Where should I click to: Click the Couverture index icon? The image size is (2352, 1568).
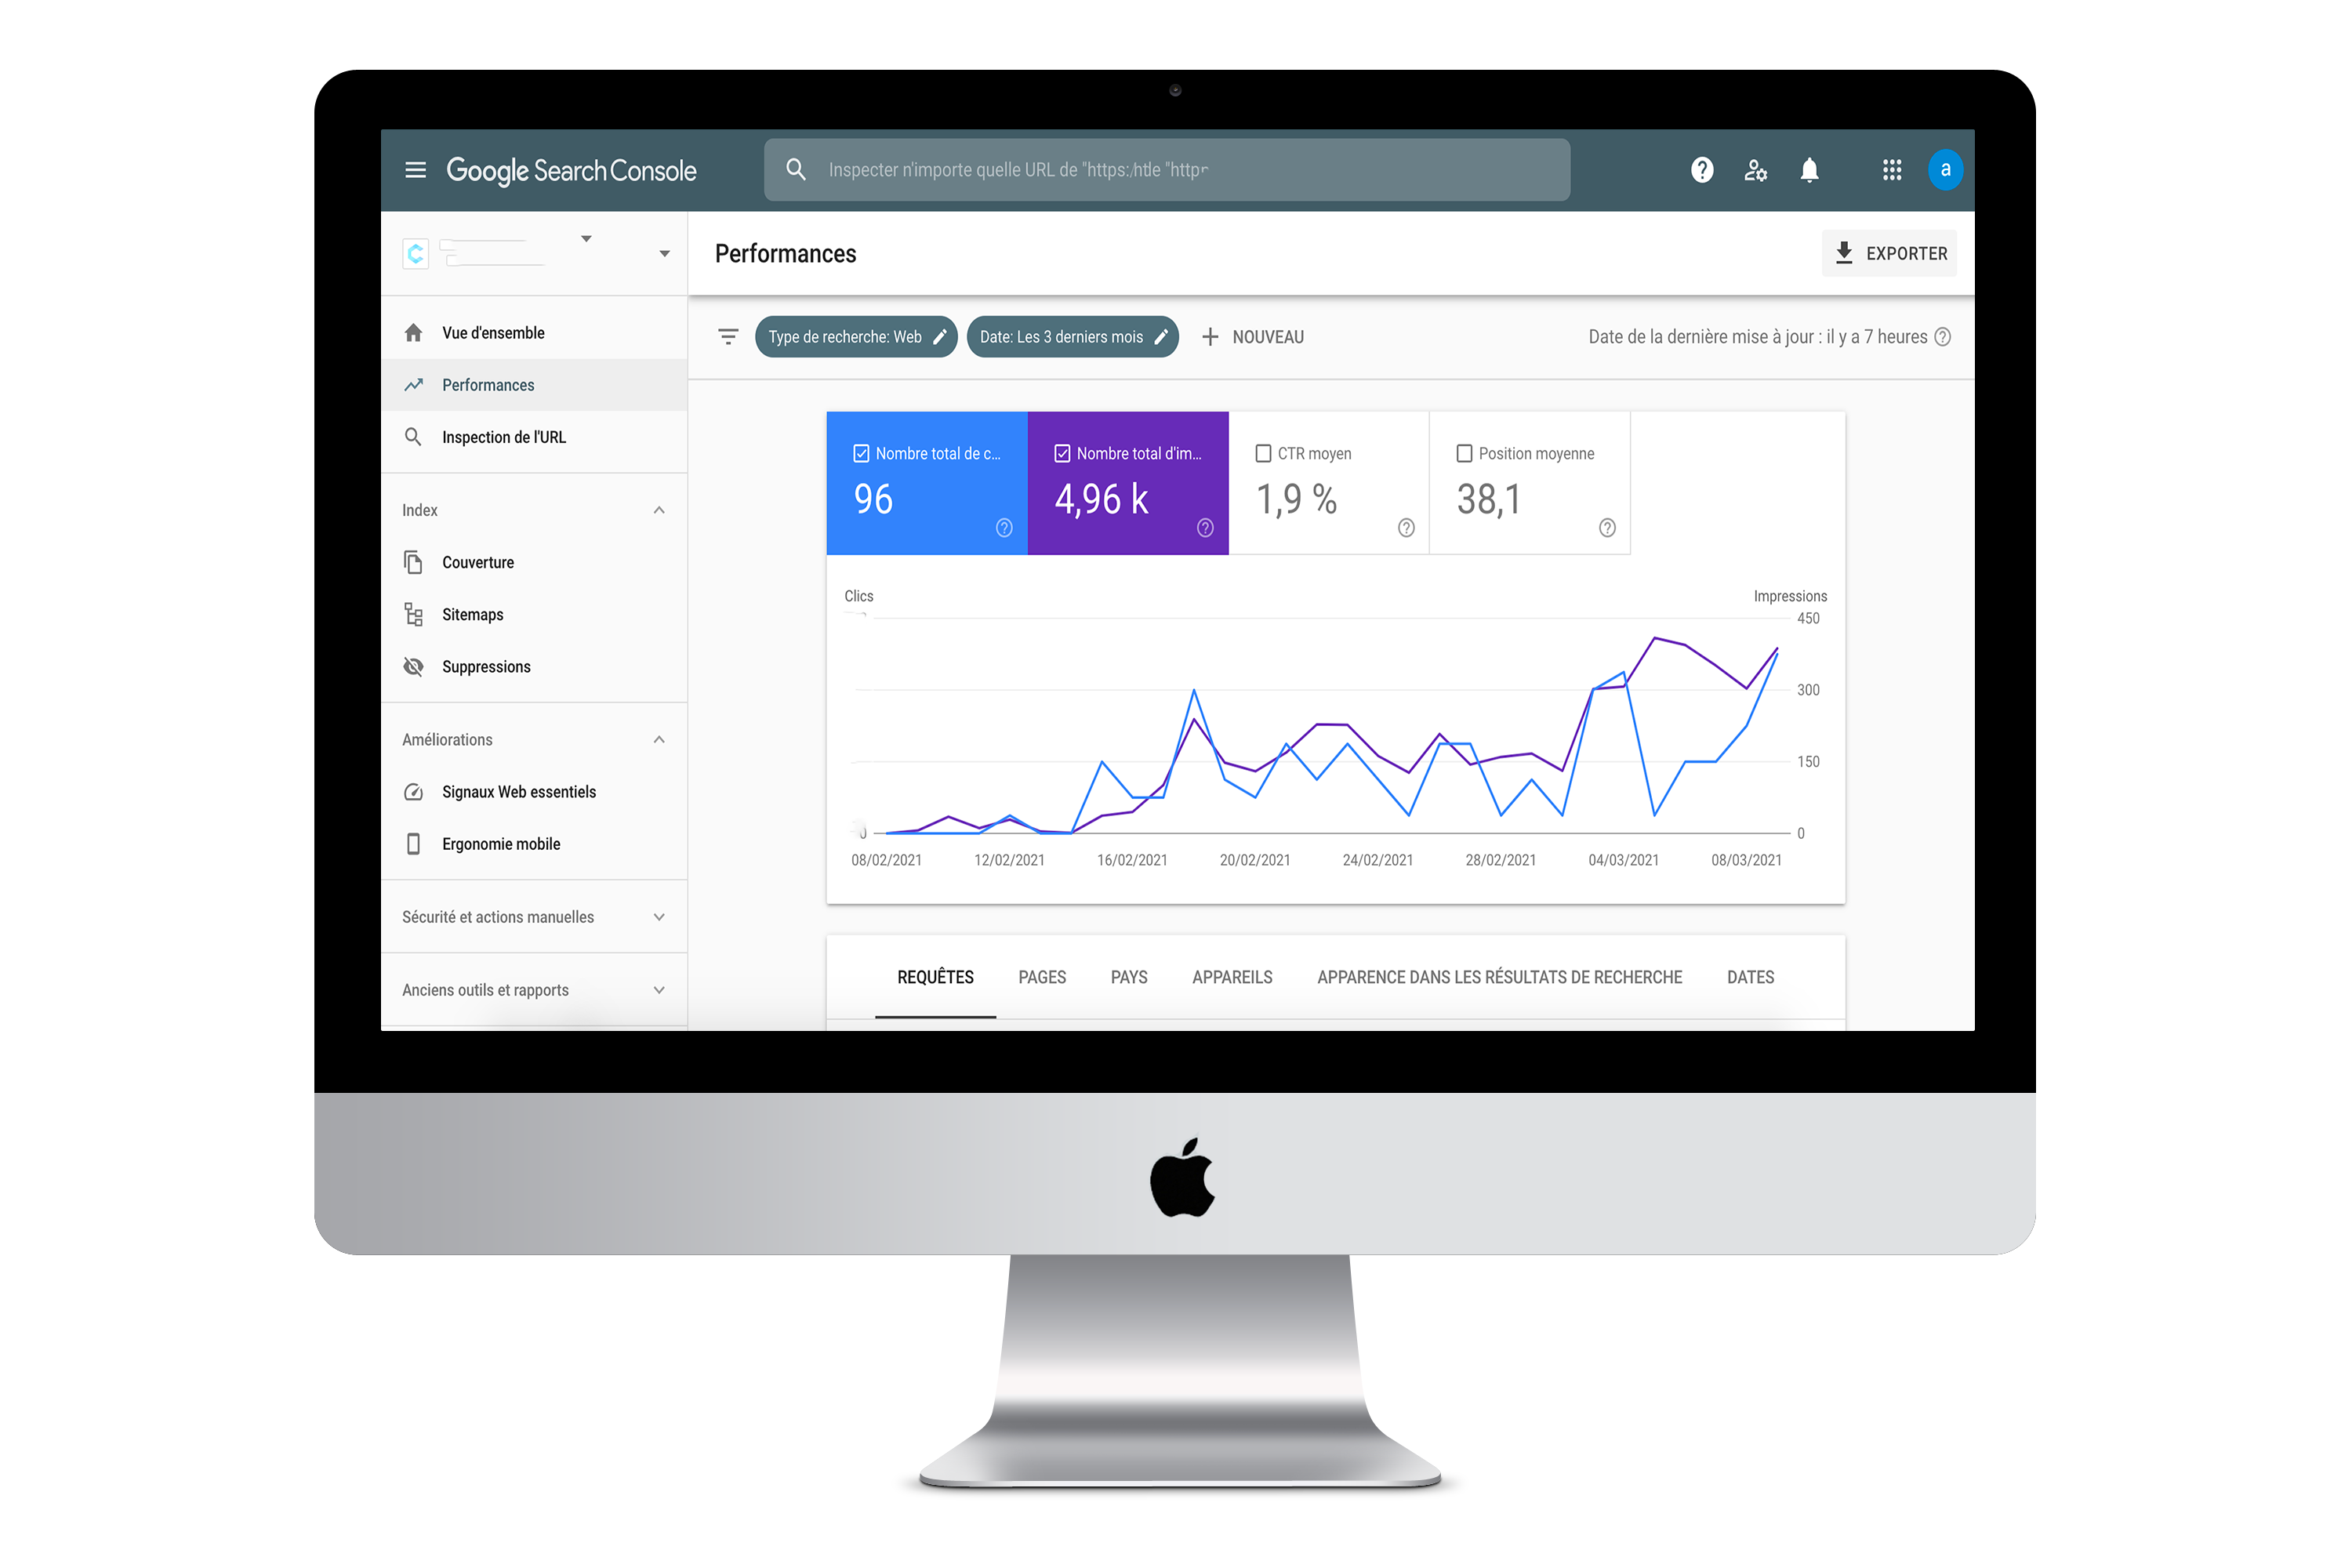coord(413,562)
